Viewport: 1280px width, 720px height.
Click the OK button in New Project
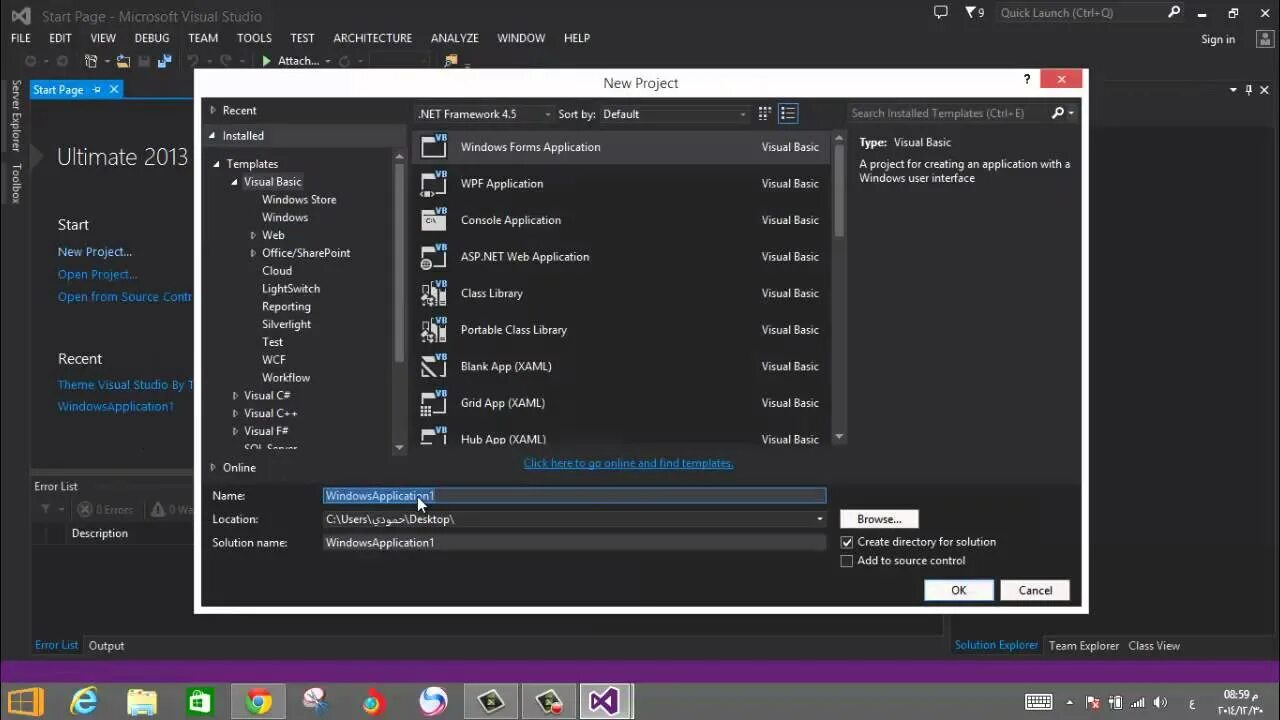point(959,590)
